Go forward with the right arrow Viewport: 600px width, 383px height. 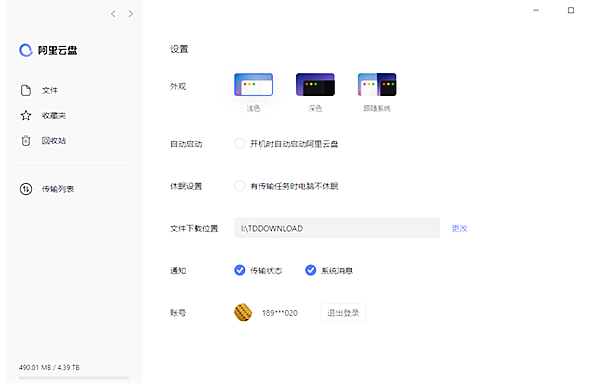click(x=131, y=14)
